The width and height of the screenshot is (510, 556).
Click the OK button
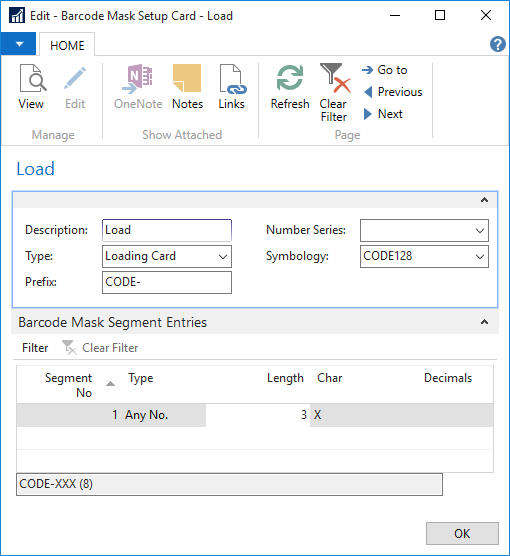462,533
